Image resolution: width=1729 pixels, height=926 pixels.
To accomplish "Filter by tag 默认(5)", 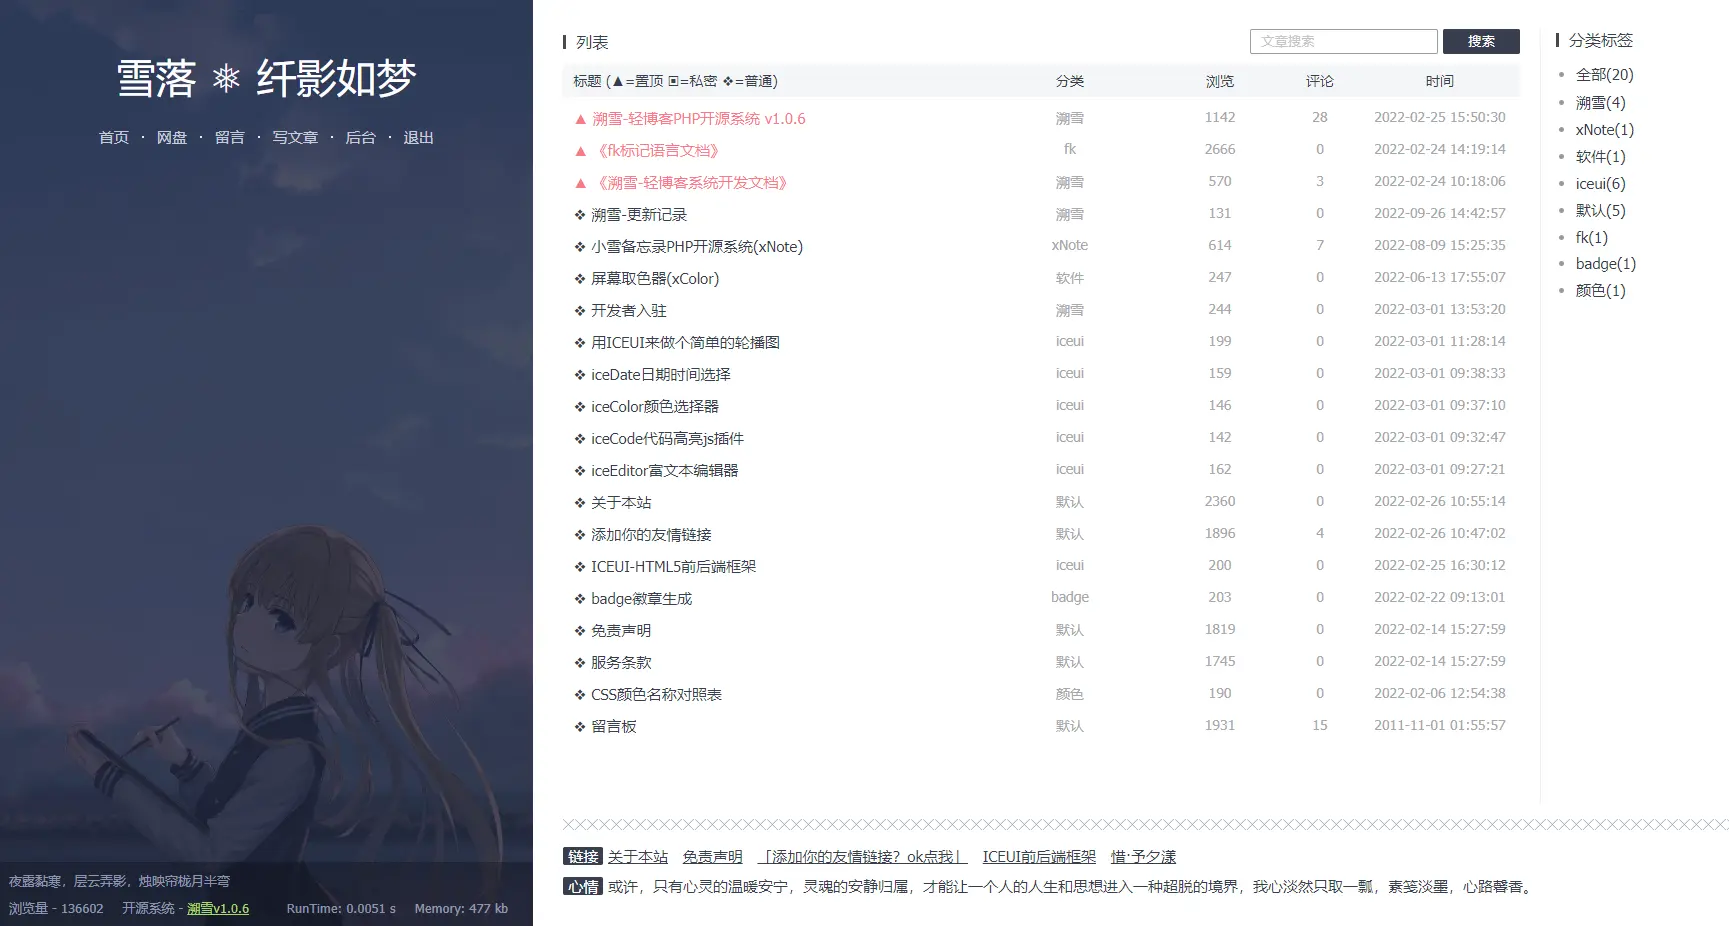I will pyautogui.click(x=1600, y=211).
